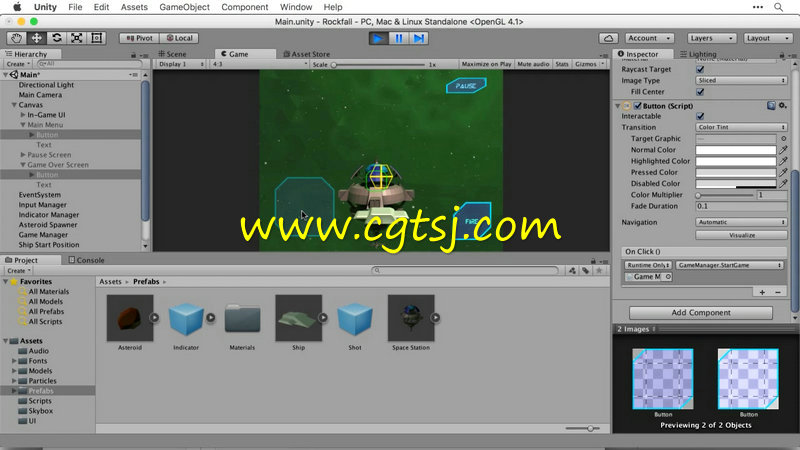Click the Step frame button
Screen dimensions: 800x450
click(x=418, y=38)
